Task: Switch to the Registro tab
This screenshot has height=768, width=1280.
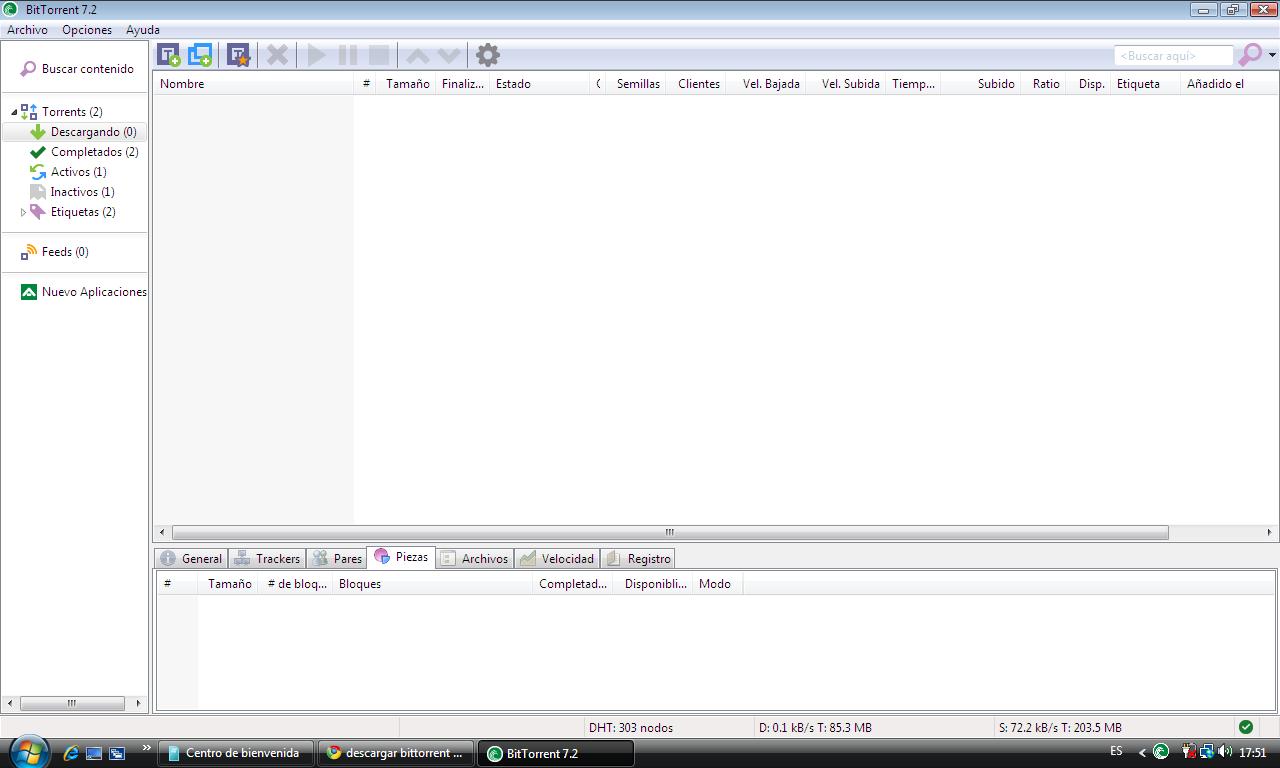Action: click(x=638, y=559)
